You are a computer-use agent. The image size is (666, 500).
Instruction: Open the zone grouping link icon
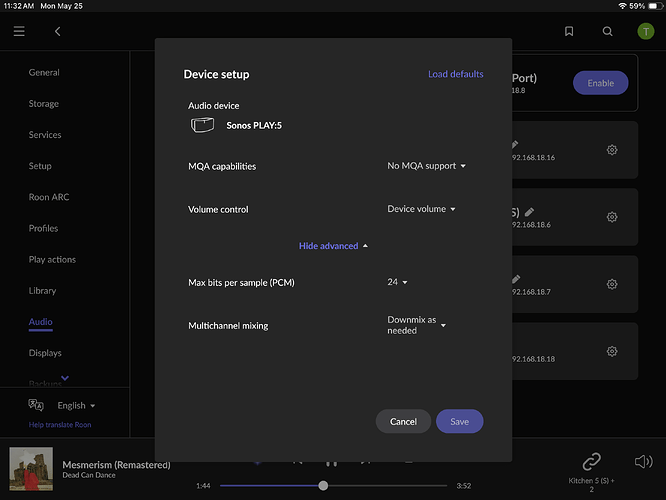591,461
